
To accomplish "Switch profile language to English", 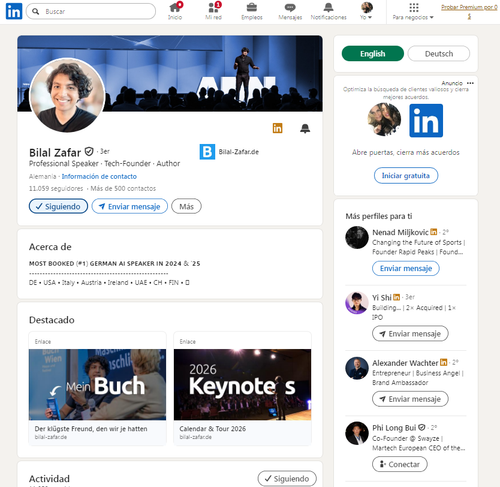I will click(x=373, y=54).
